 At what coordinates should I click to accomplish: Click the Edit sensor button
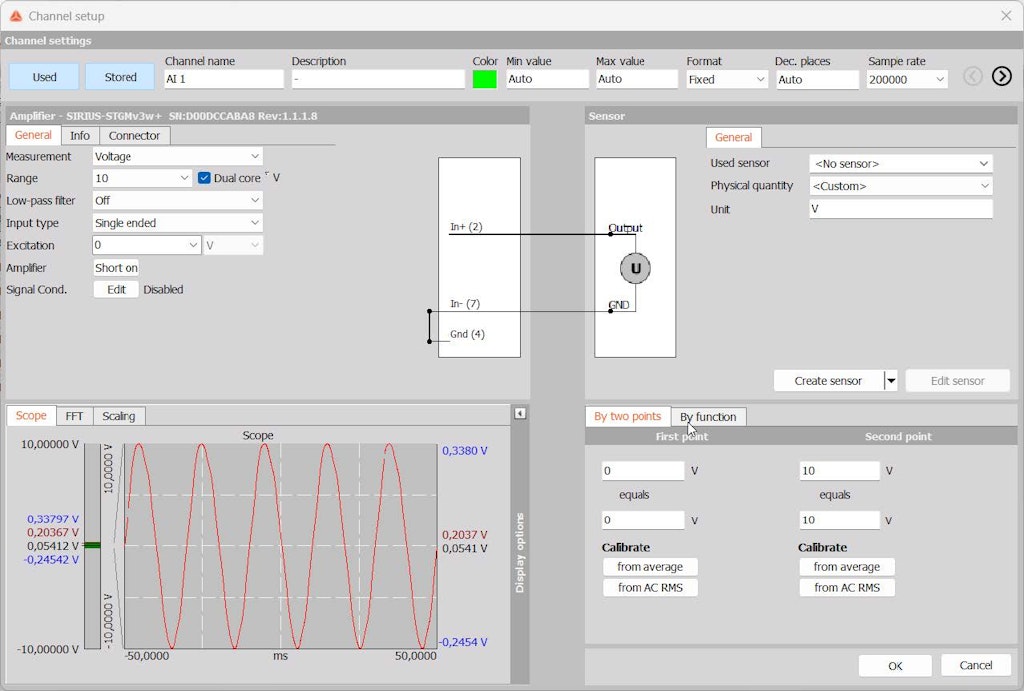(x=957, y=380)
